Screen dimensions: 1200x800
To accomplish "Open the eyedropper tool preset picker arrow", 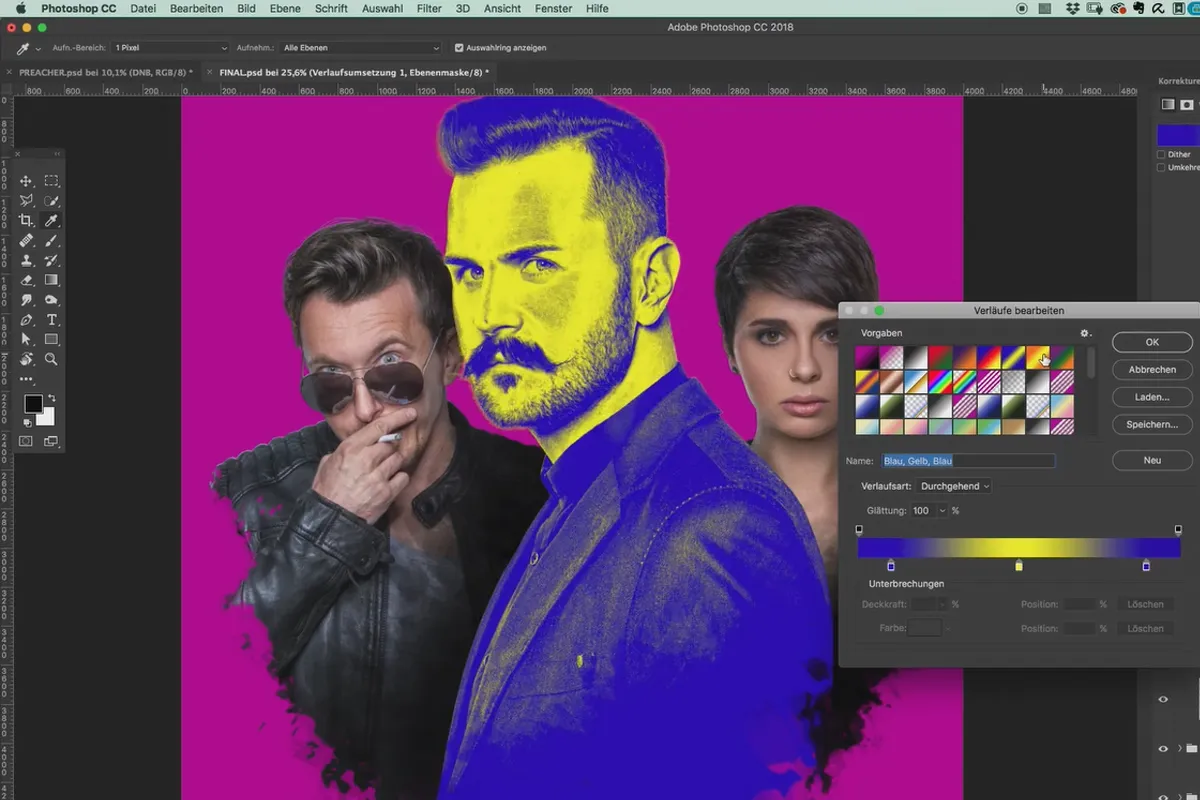I will tap(38, 48).
